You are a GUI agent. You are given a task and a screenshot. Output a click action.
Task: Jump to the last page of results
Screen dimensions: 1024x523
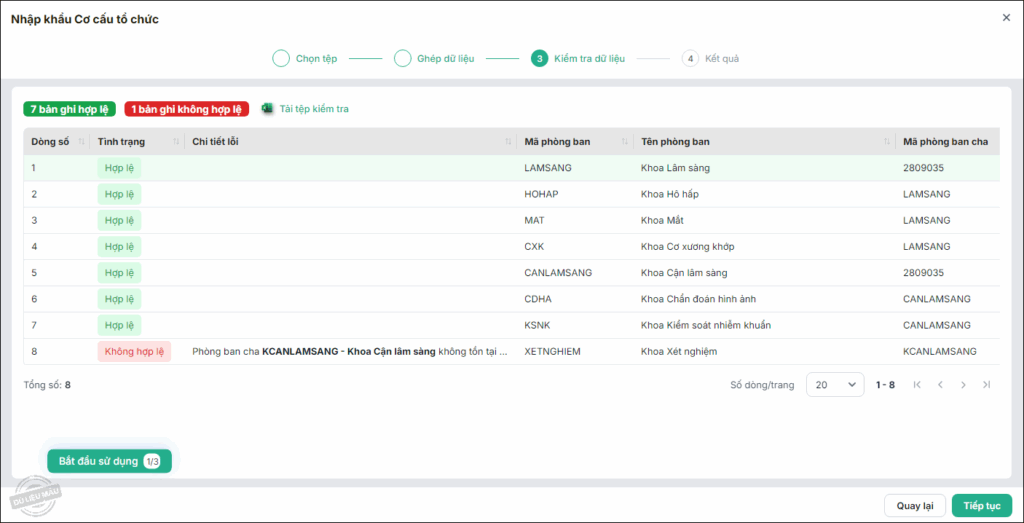[987, 385]
